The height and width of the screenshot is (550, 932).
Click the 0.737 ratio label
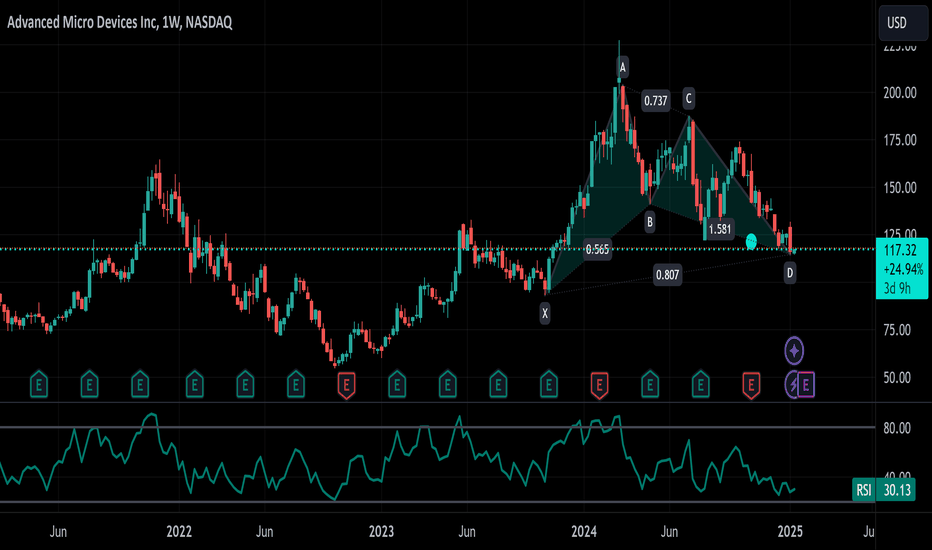click(656, 101)
